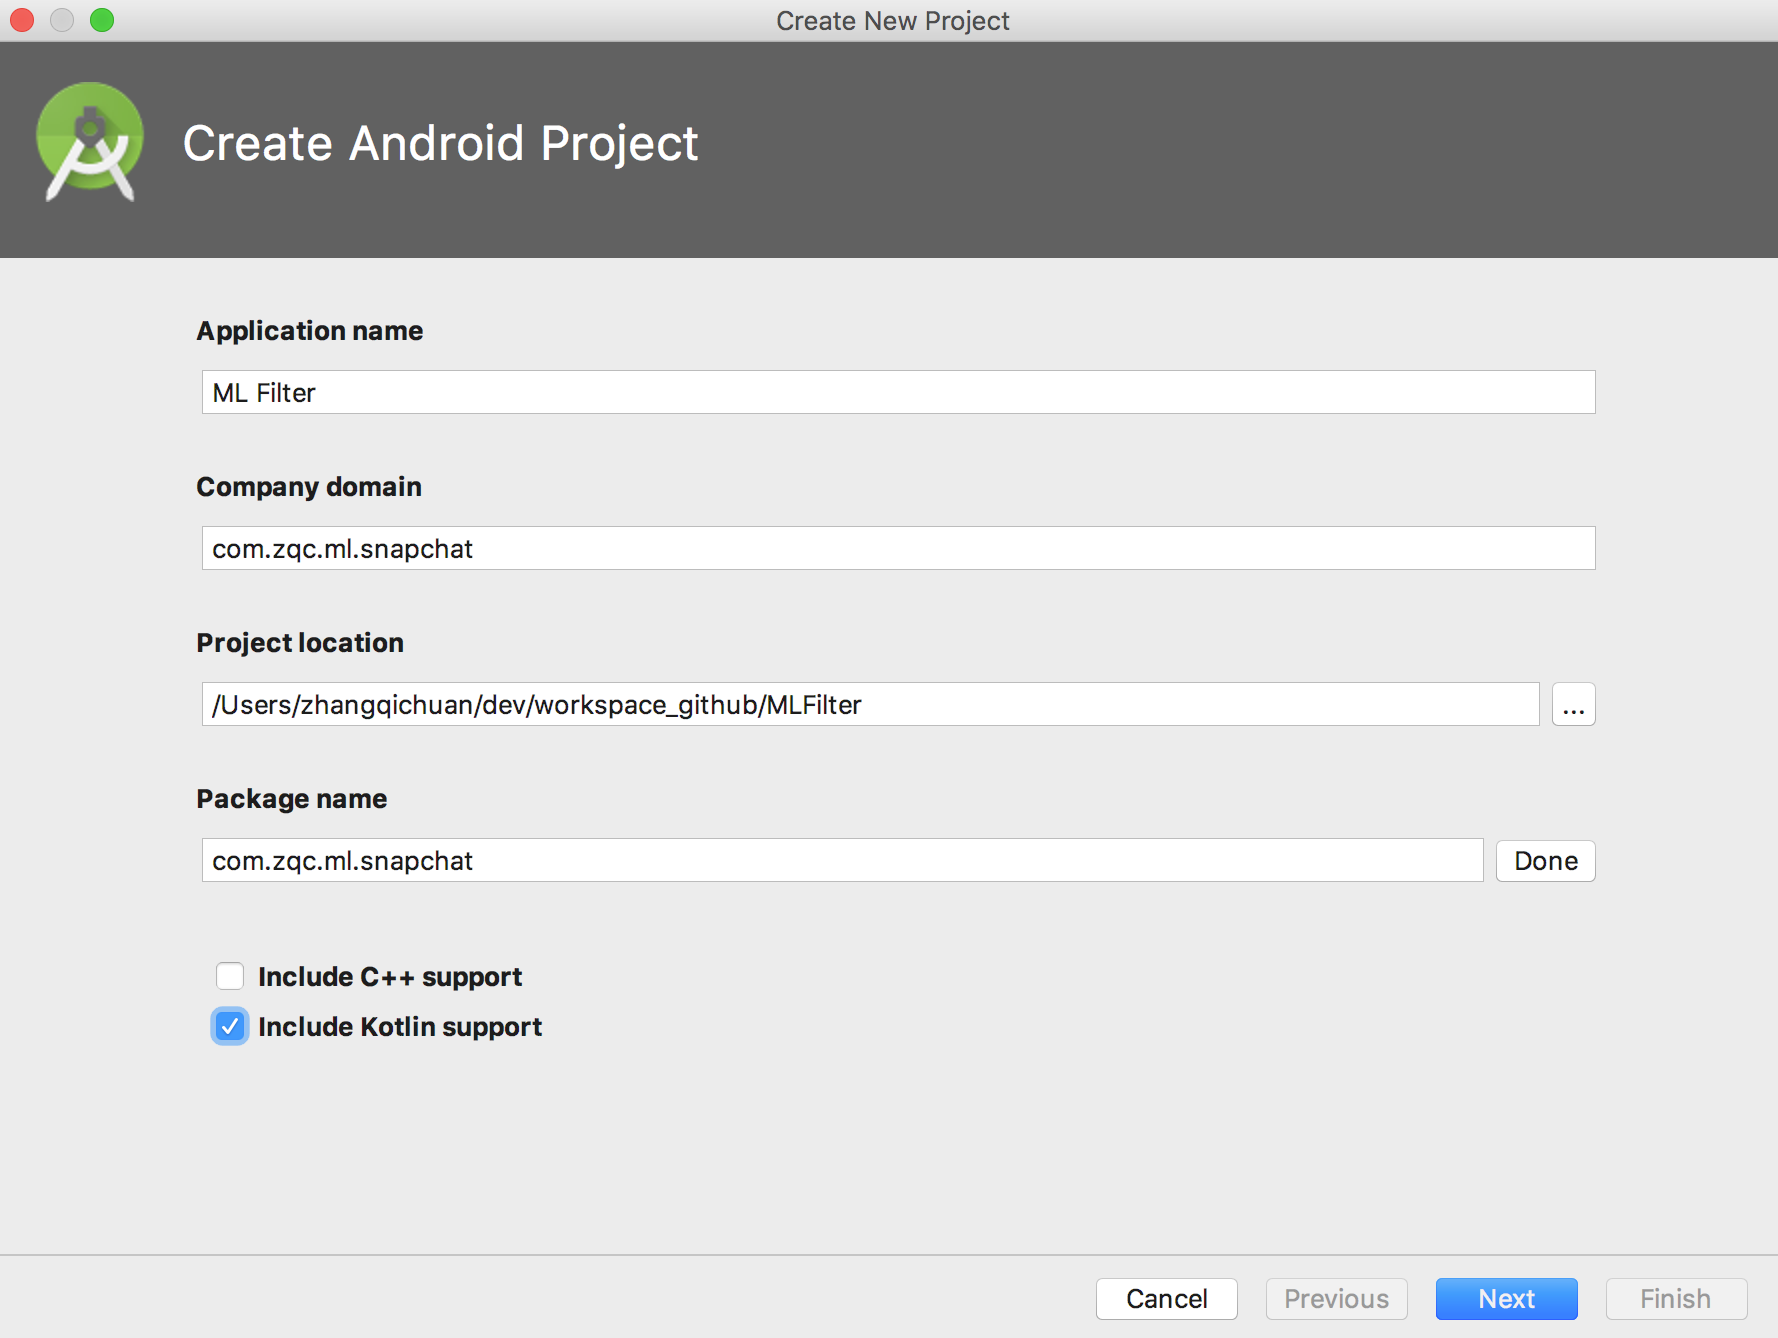Cancel the project creation

point(1166,1298)
